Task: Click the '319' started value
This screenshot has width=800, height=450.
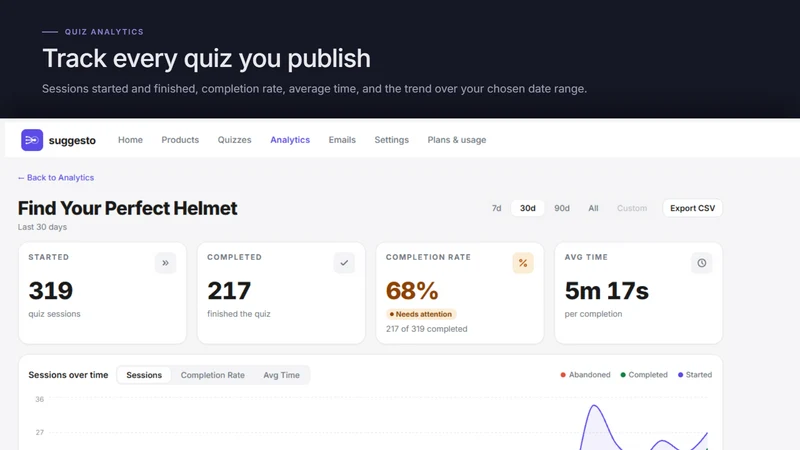Action: click(x=51, y=291)
